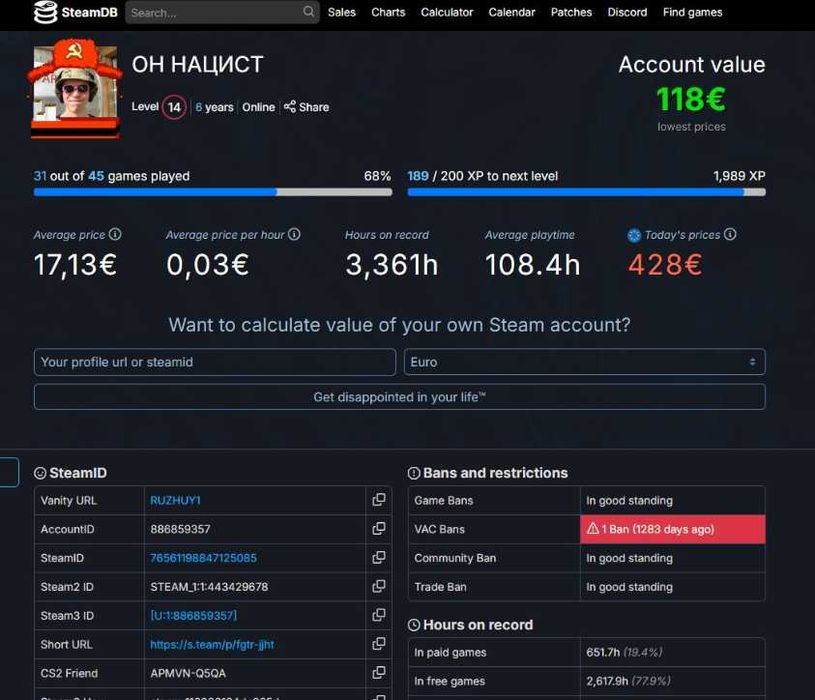This screenshot has width=815, height=700.
Task: Open the Find games menu item
Action: 692,12
